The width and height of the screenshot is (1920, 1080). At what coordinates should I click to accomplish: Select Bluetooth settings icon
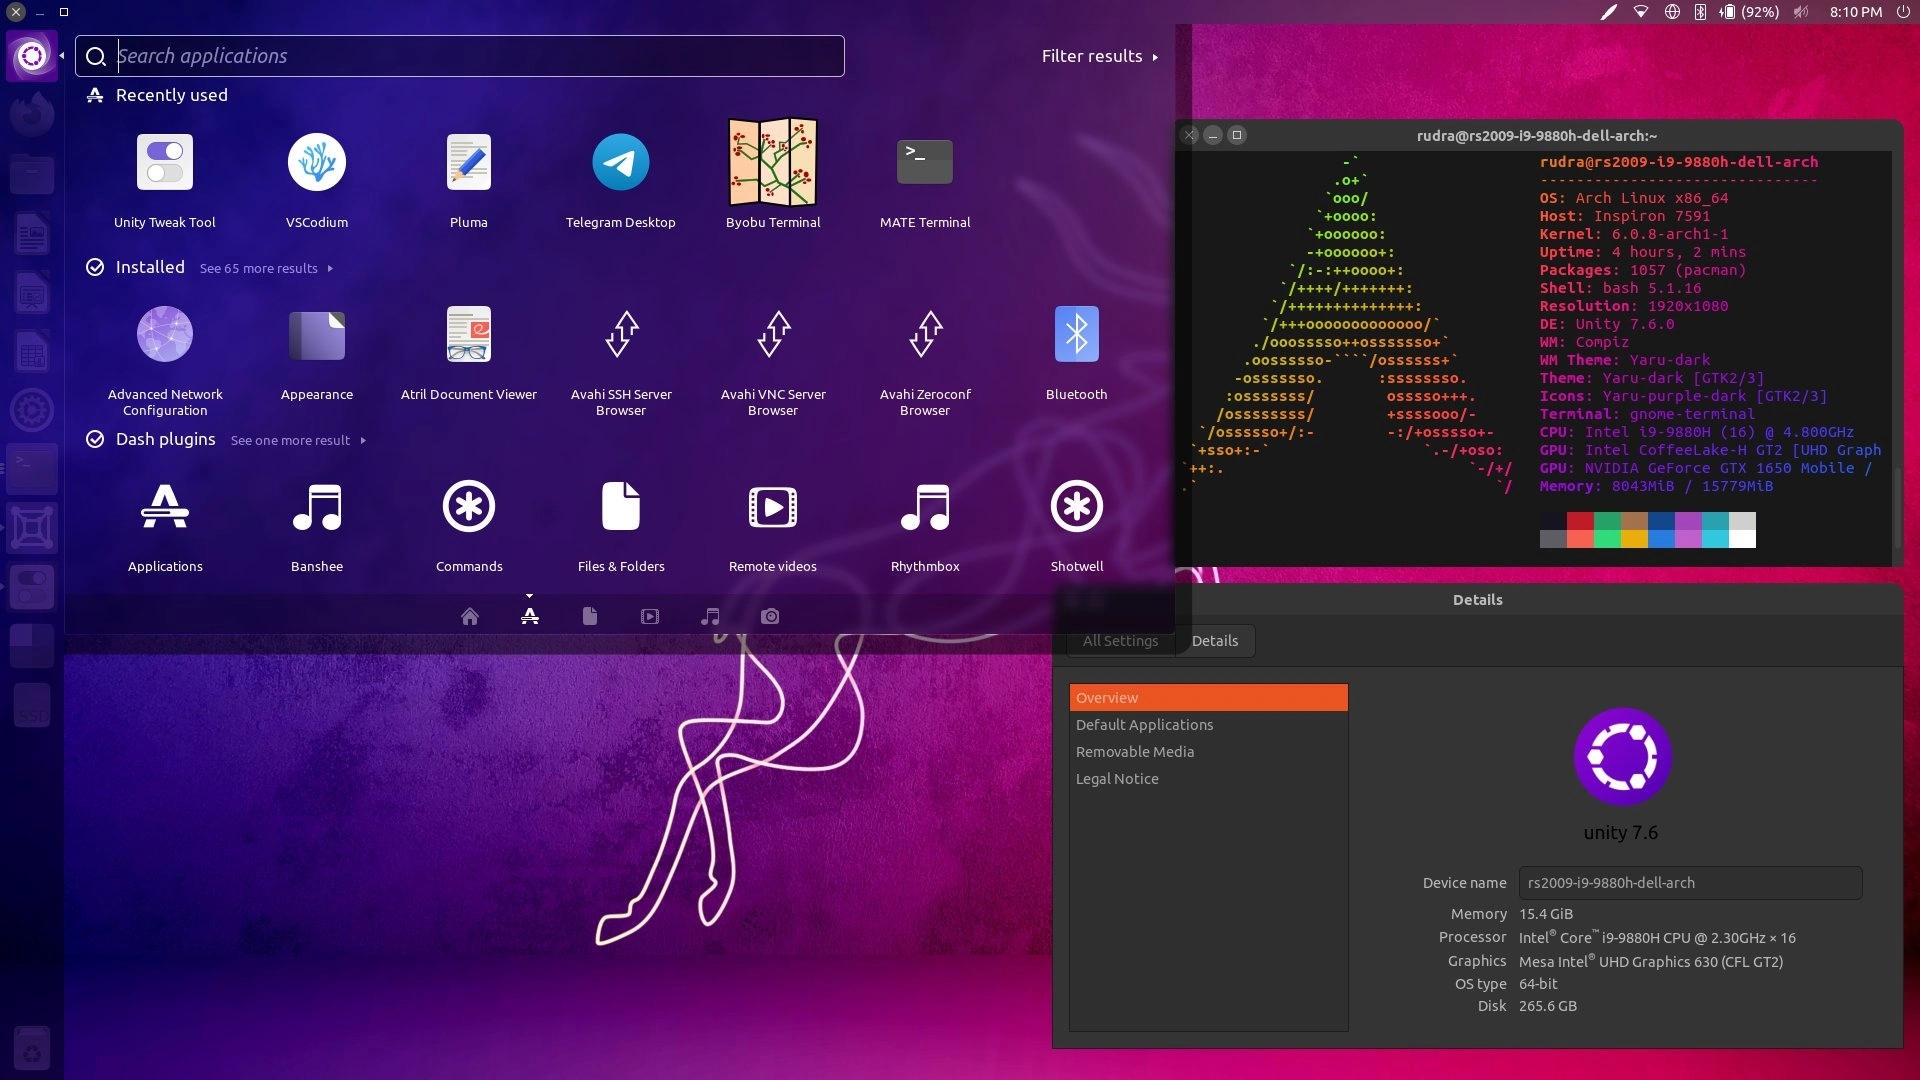pos(1076,334)
